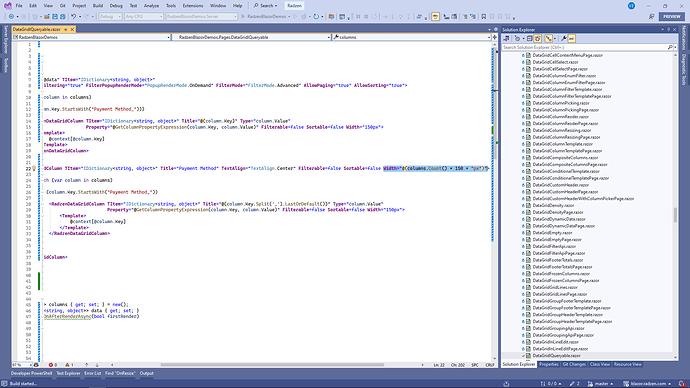
Task: Open the Server Explorer side tab
Action: (6, 40)
